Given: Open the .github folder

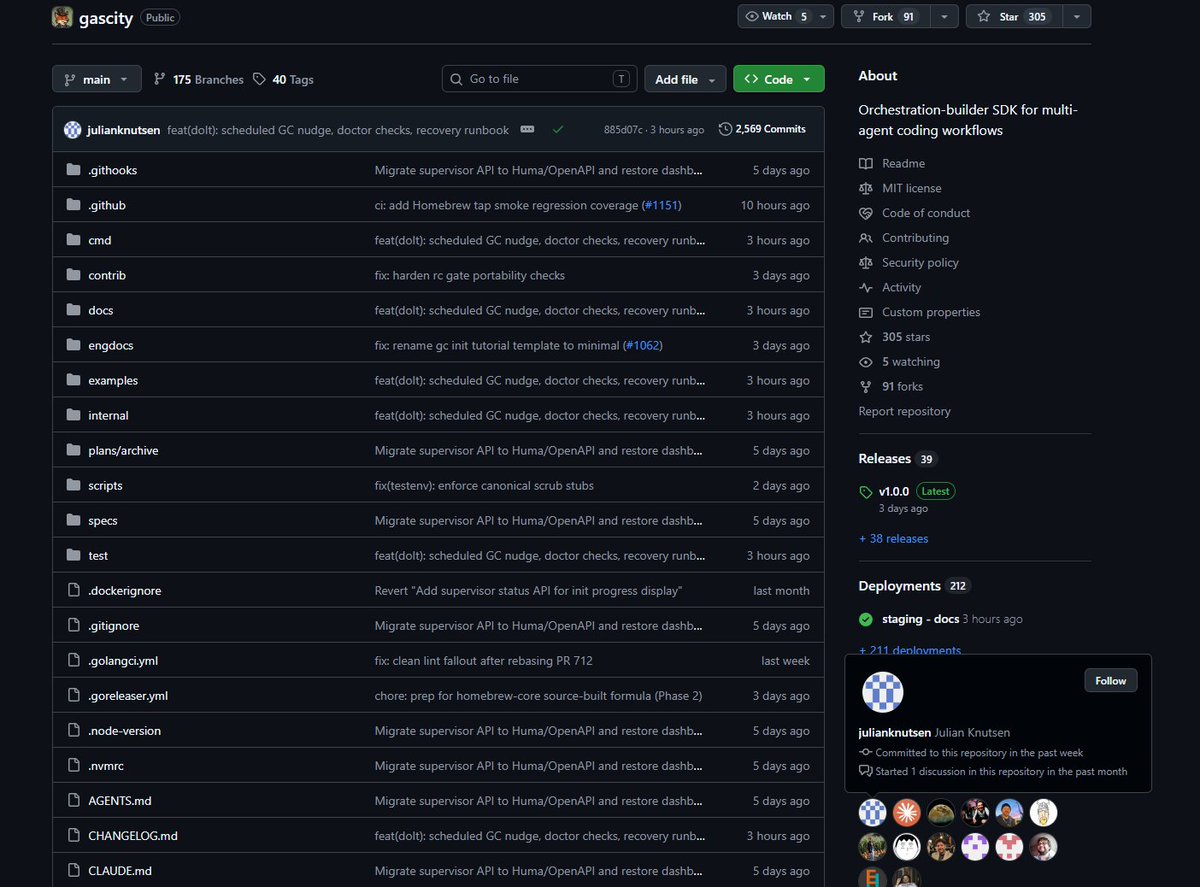Looking at the screenshot, I should 107,205.
